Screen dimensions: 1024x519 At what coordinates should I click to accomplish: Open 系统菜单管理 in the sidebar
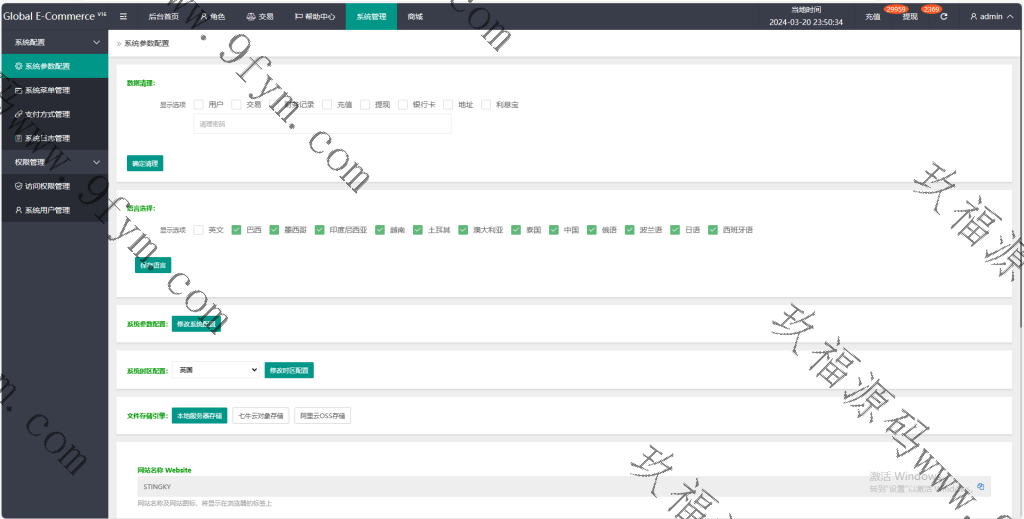pyautogui.click(x=47, y=90)
